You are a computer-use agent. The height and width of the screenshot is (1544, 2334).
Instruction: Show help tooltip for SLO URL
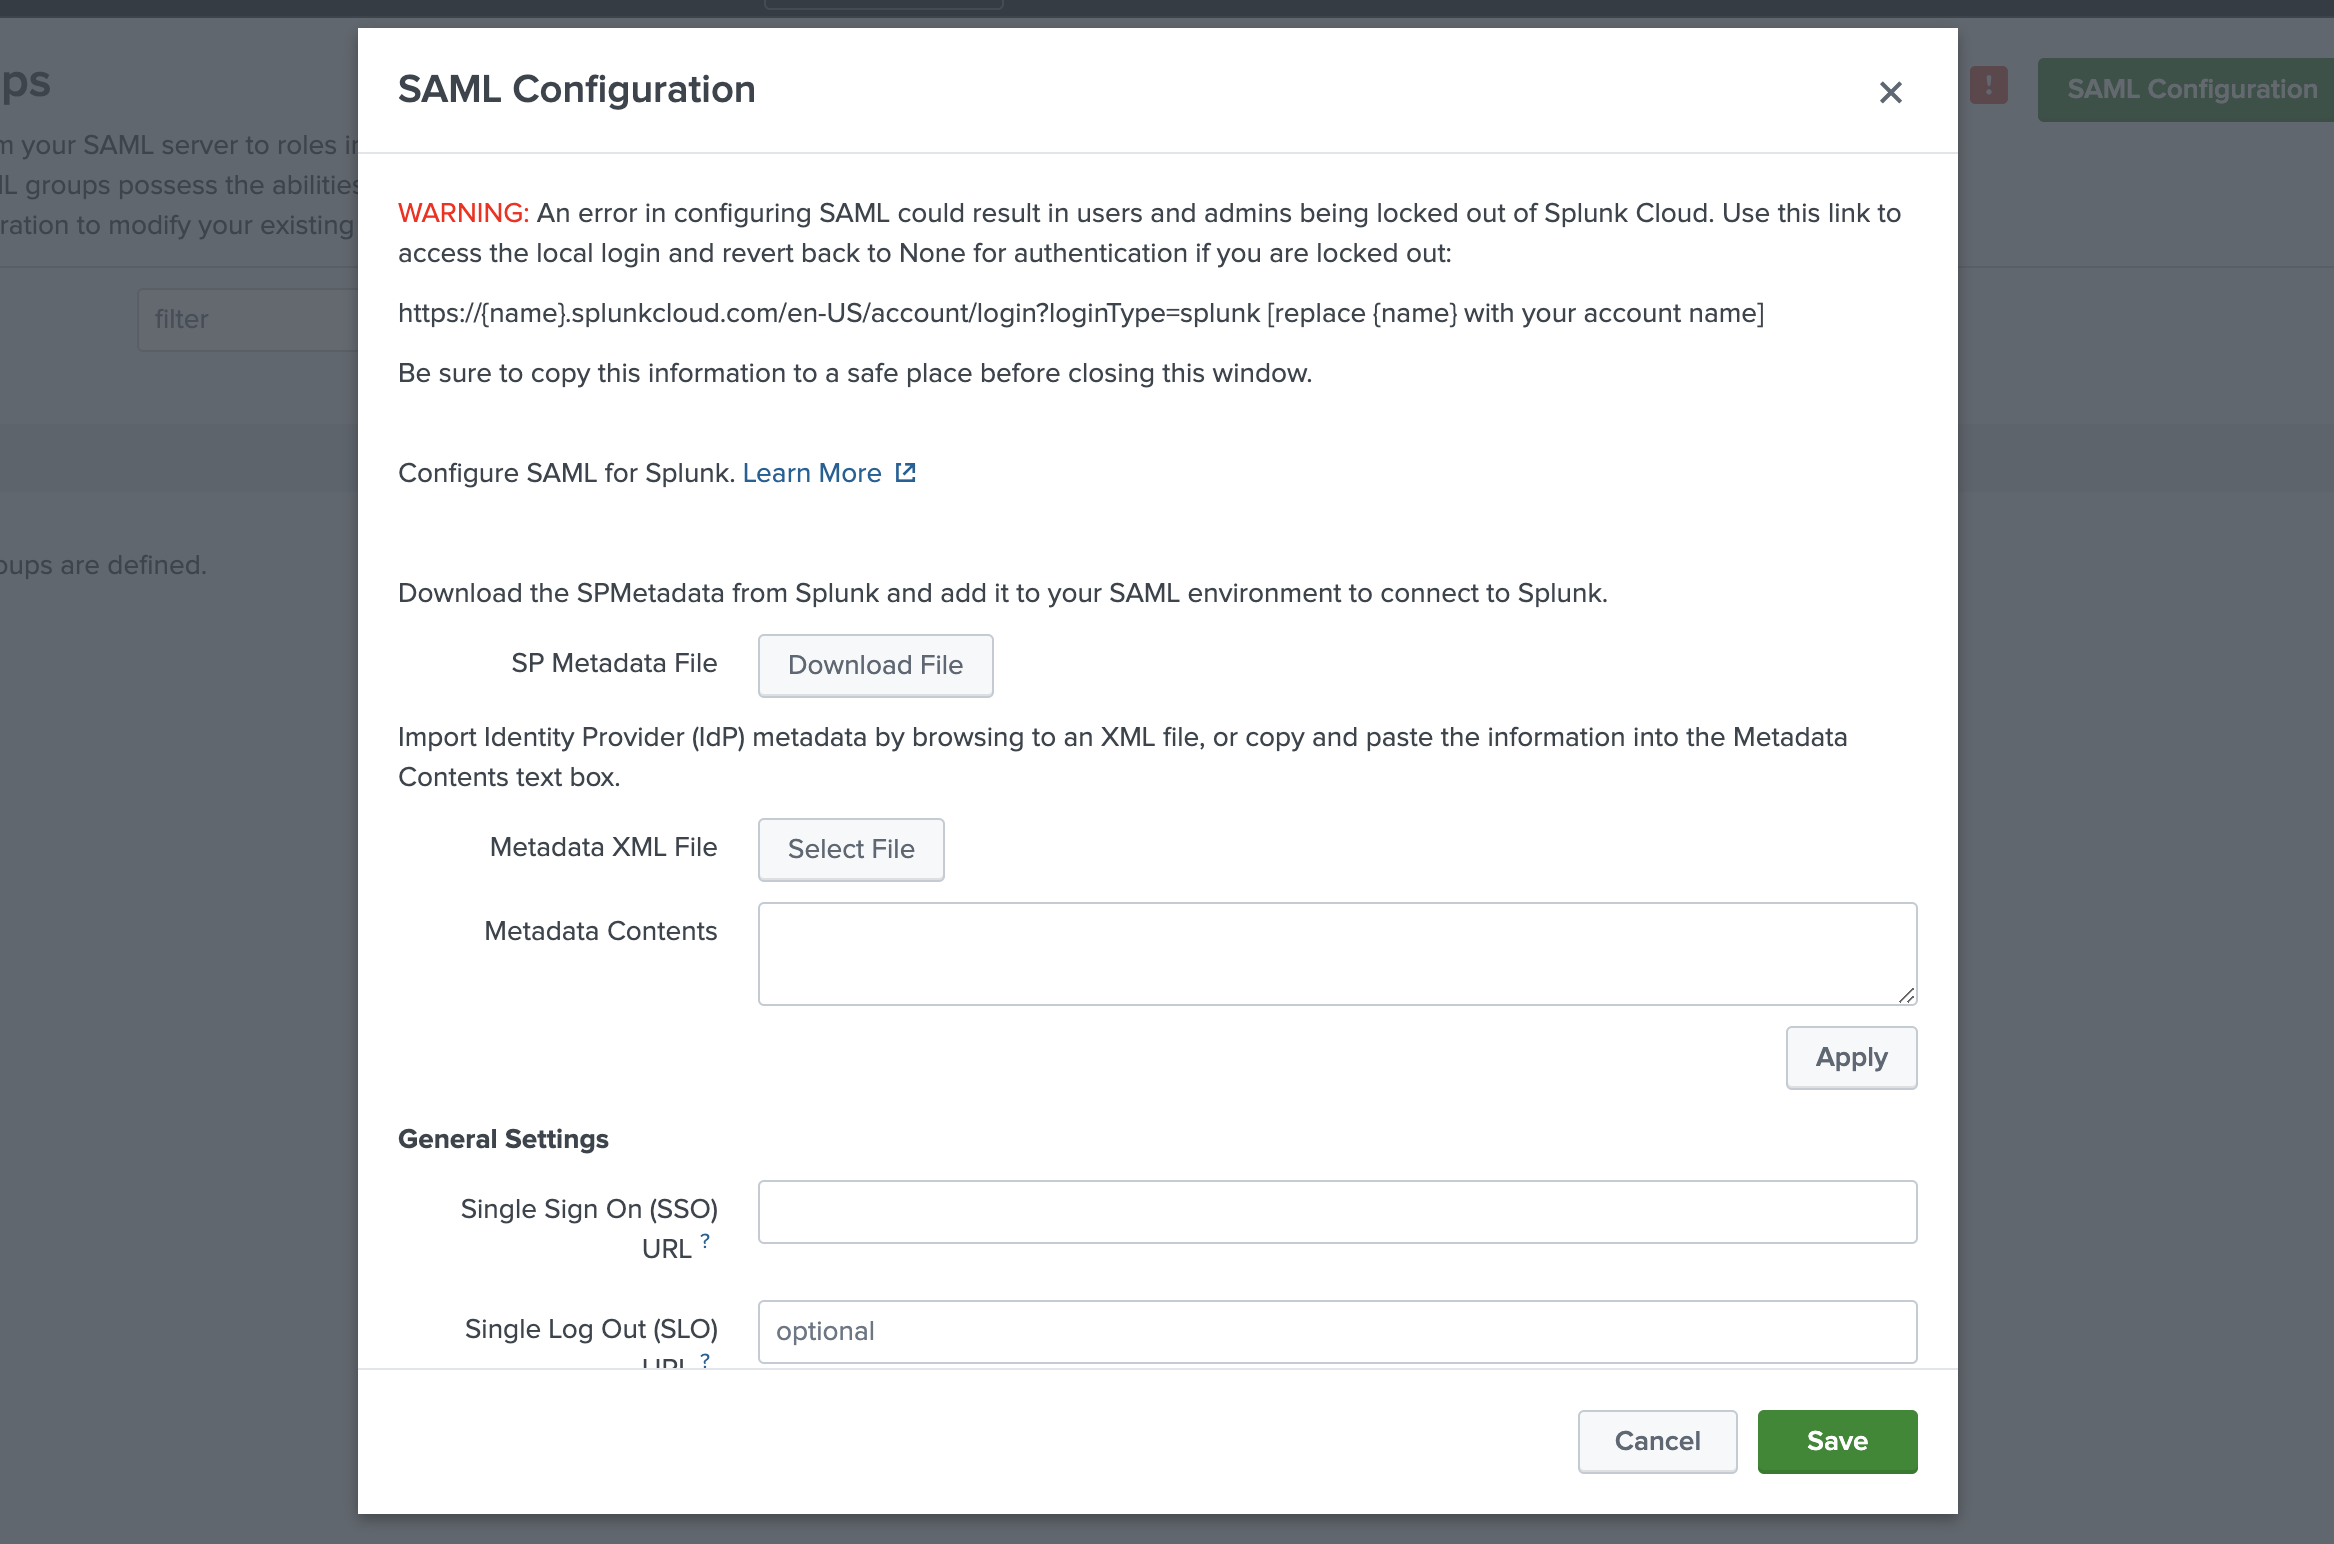705,1360
